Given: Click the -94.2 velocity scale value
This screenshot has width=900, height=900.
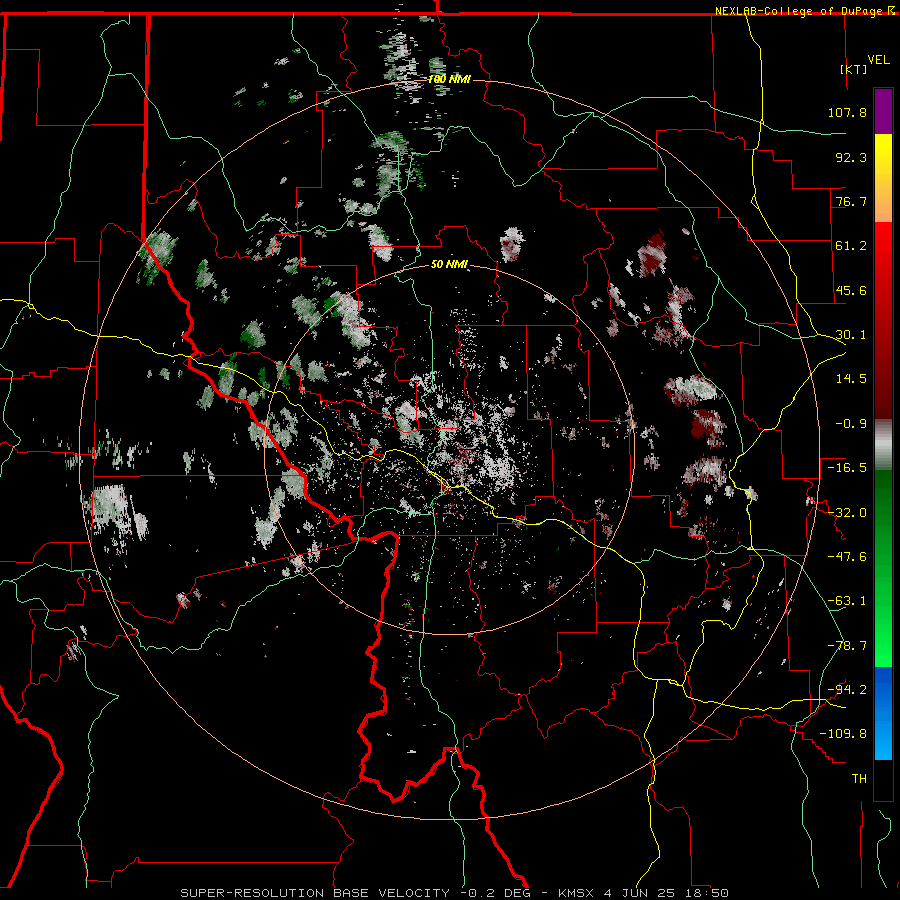Looking at the screenshot, I should pyautogui.click(x=847, y=689).
